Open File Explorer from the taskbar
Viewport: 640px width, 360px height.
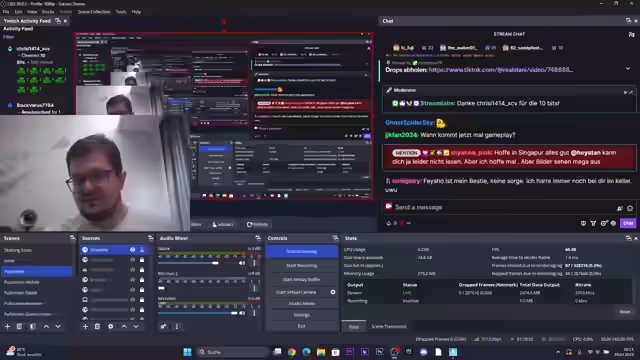coord(321,352)
